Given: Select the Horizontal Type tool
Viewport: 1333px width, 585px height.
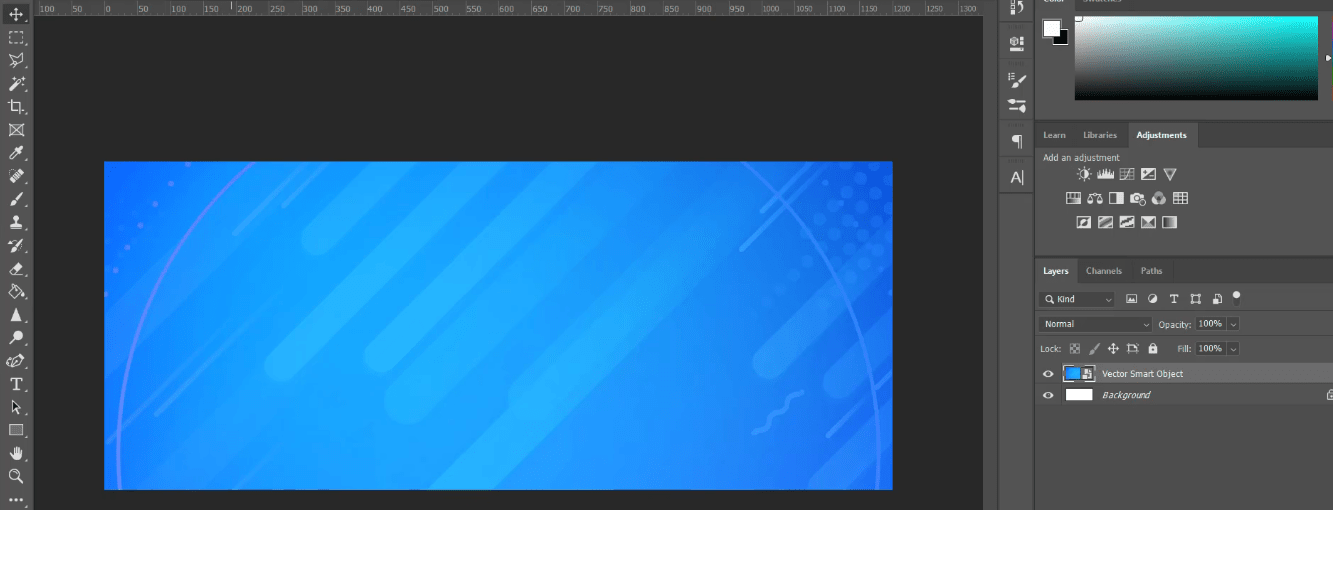Looking at the screenshot, I should click(16, 384).
